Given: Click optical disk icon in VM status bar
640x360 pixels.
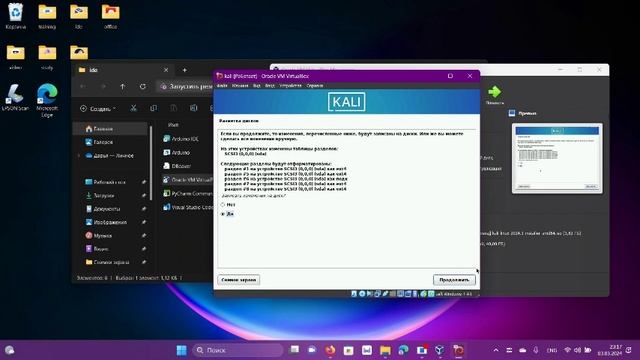Looking at the screenshot, I should [x=362, y=293].
